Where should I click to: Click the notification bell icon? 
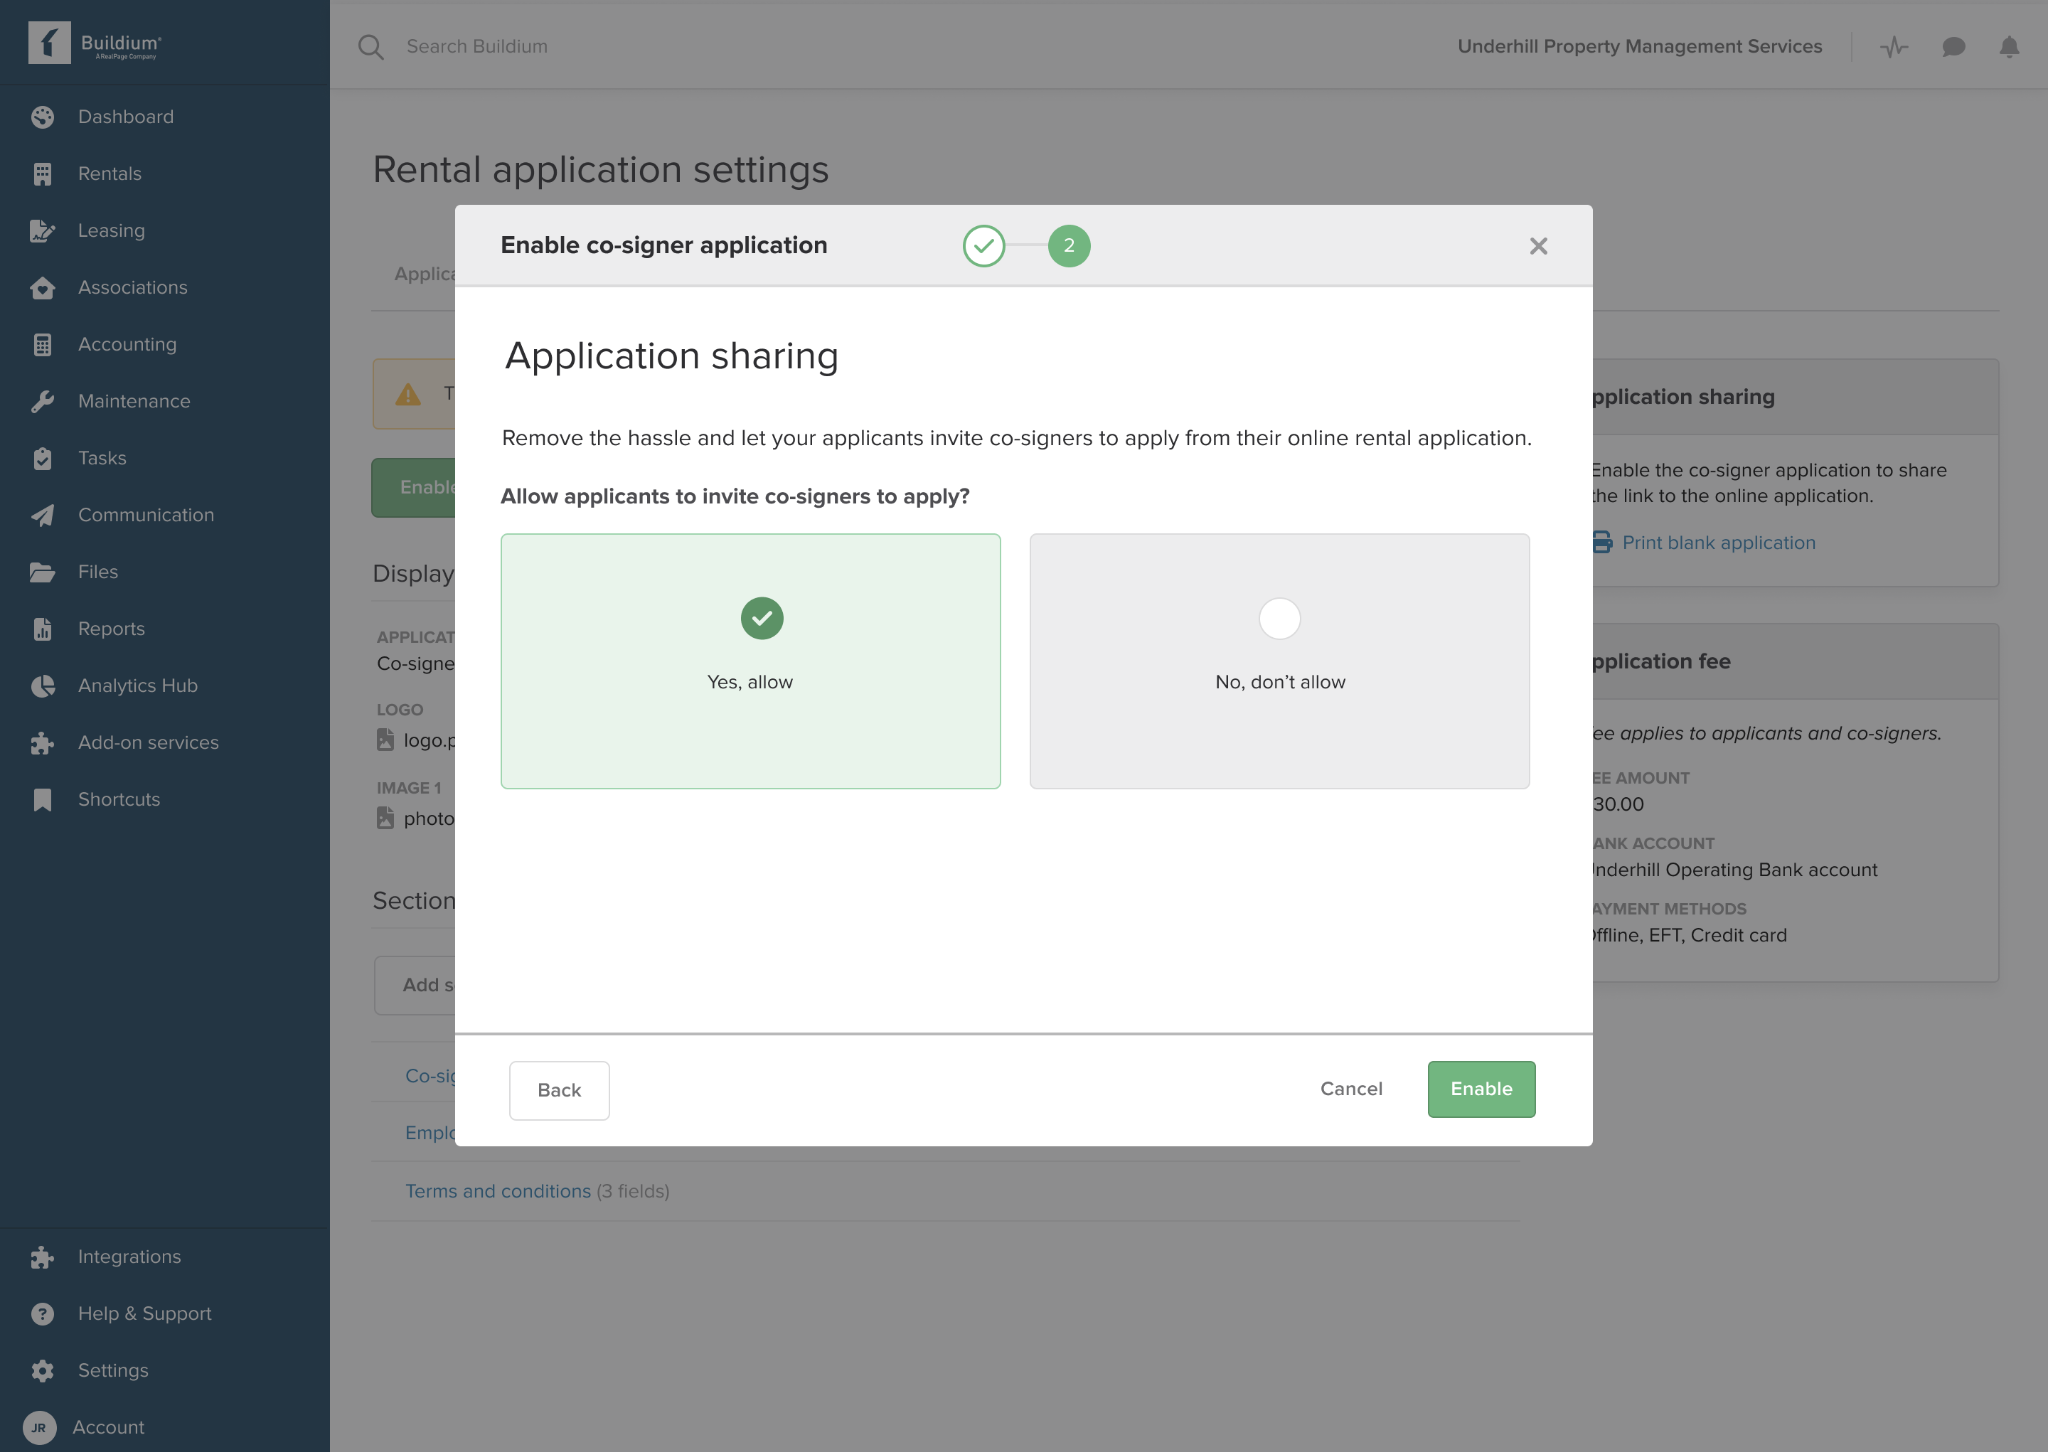point(2007,46)
